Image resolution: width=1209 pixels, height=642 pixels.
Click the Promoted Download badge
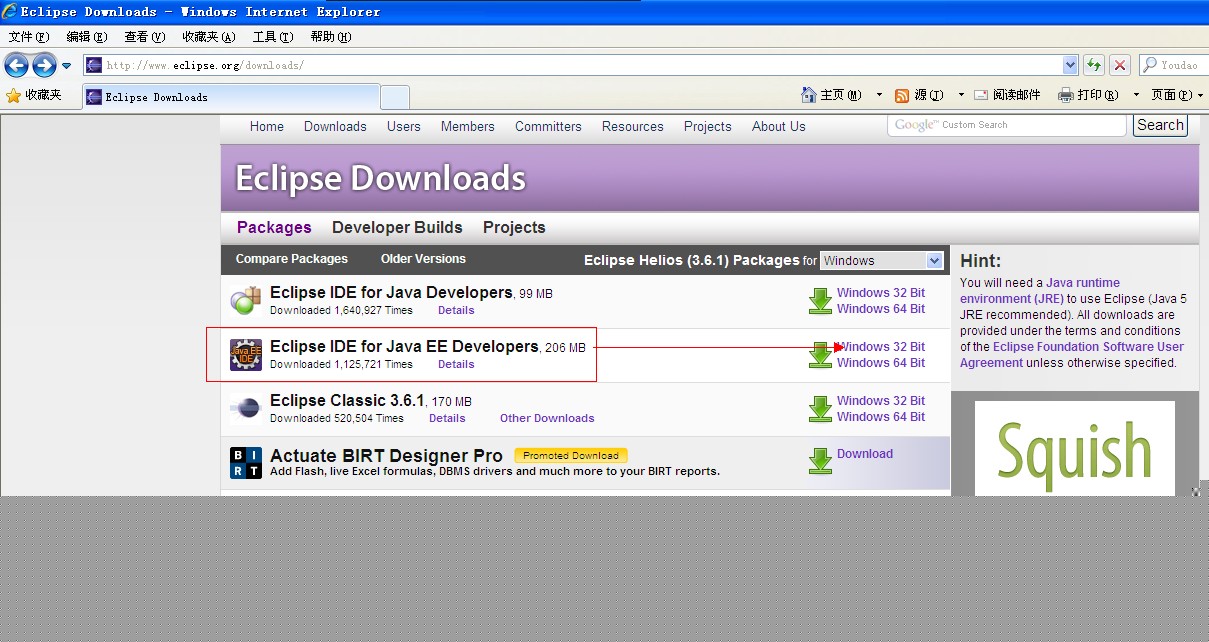point(571,455)
